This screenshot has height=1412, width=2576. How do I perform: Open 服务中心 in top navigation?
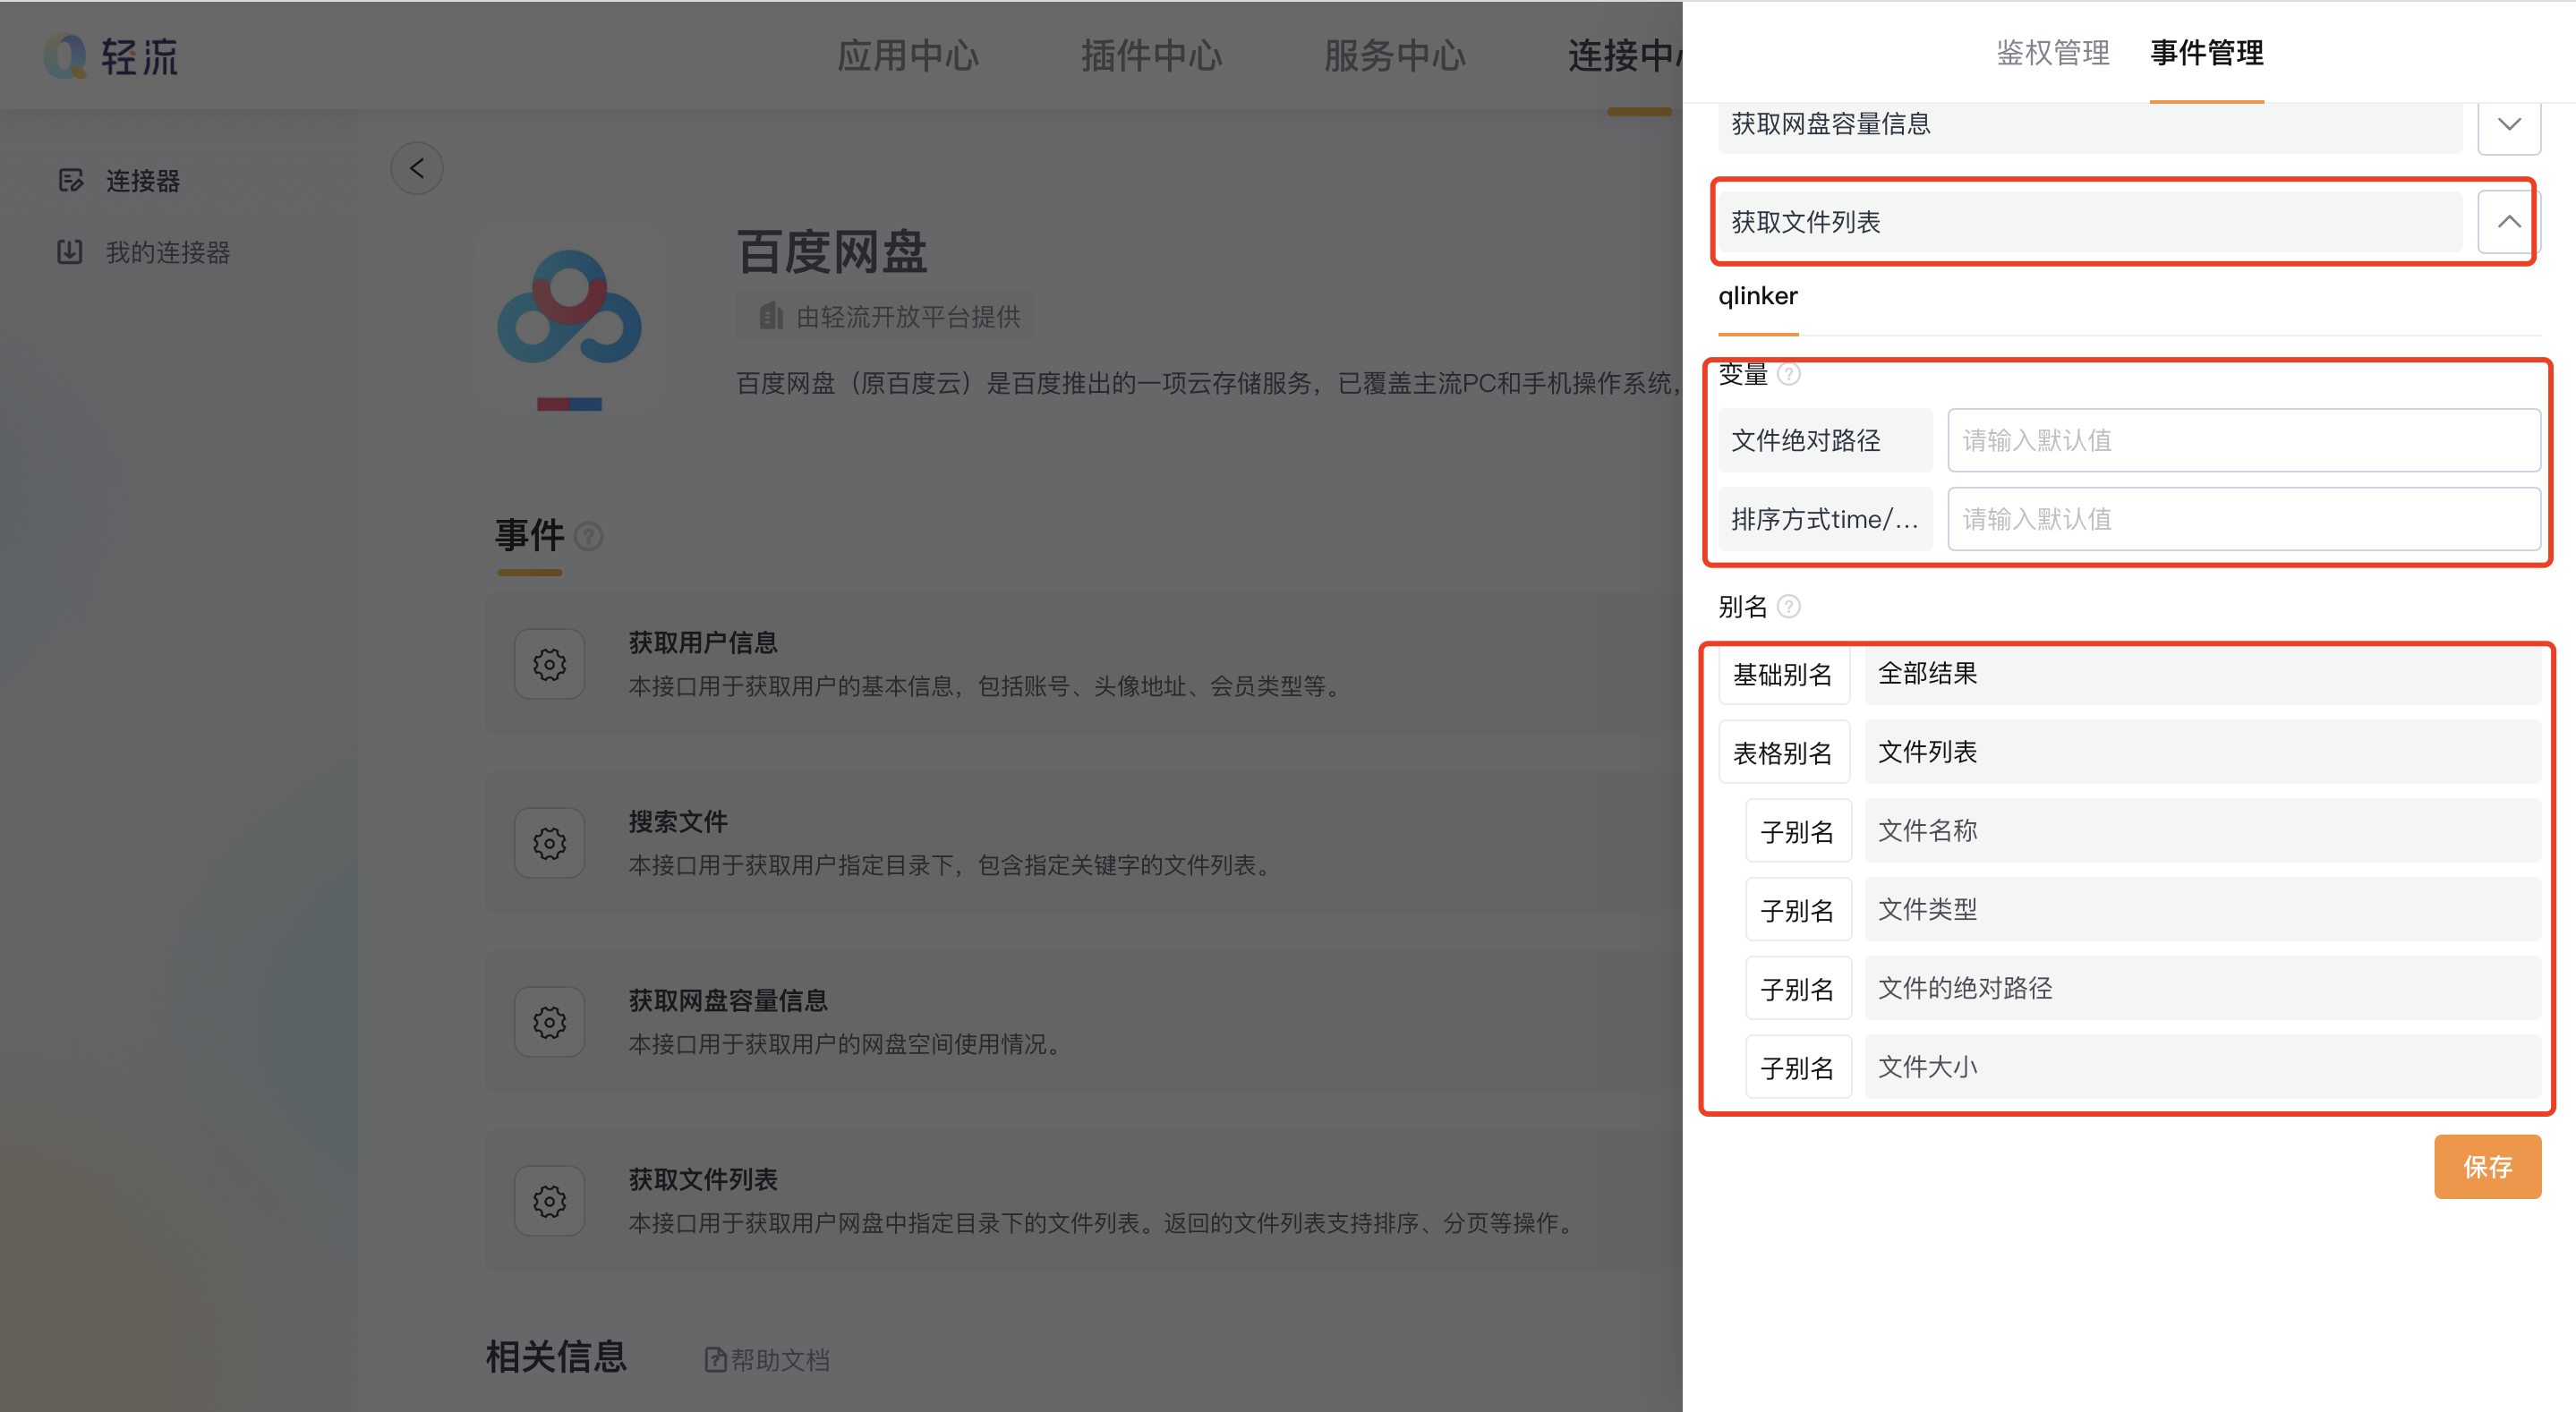(x=1395, y=56)
